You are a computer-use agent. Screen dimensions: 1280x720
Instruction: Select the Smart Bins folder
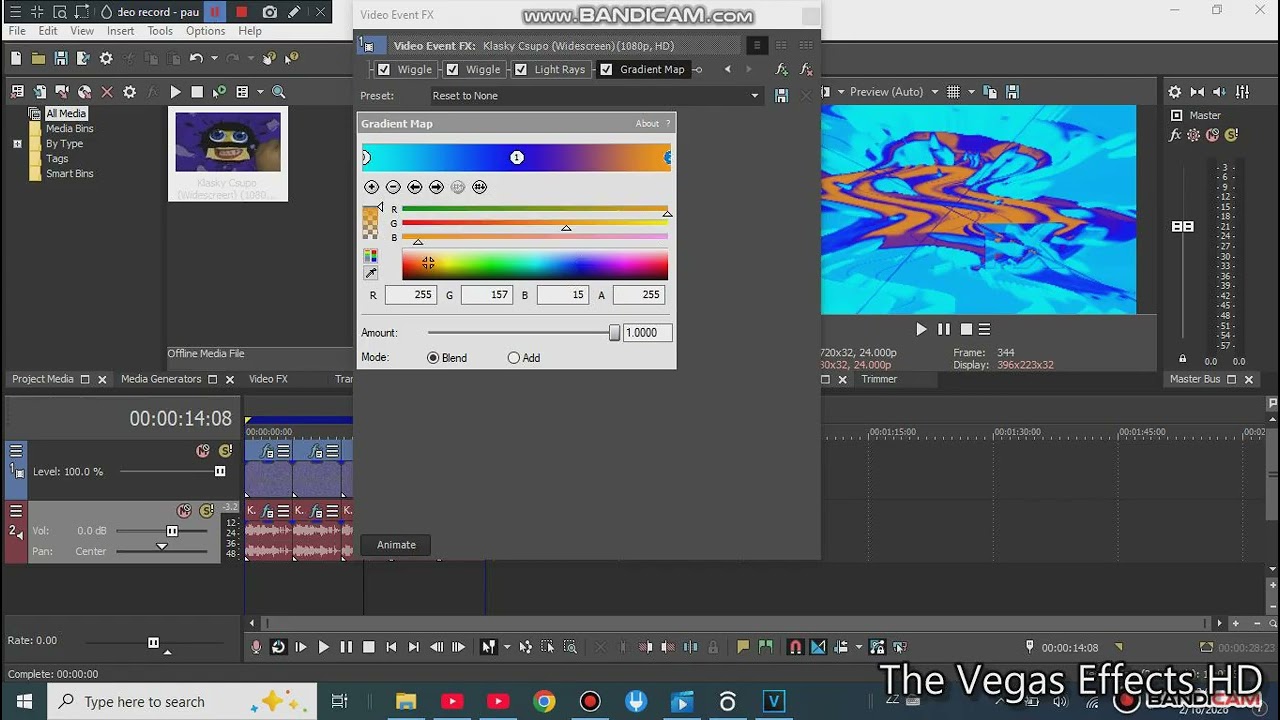point(69,173)
